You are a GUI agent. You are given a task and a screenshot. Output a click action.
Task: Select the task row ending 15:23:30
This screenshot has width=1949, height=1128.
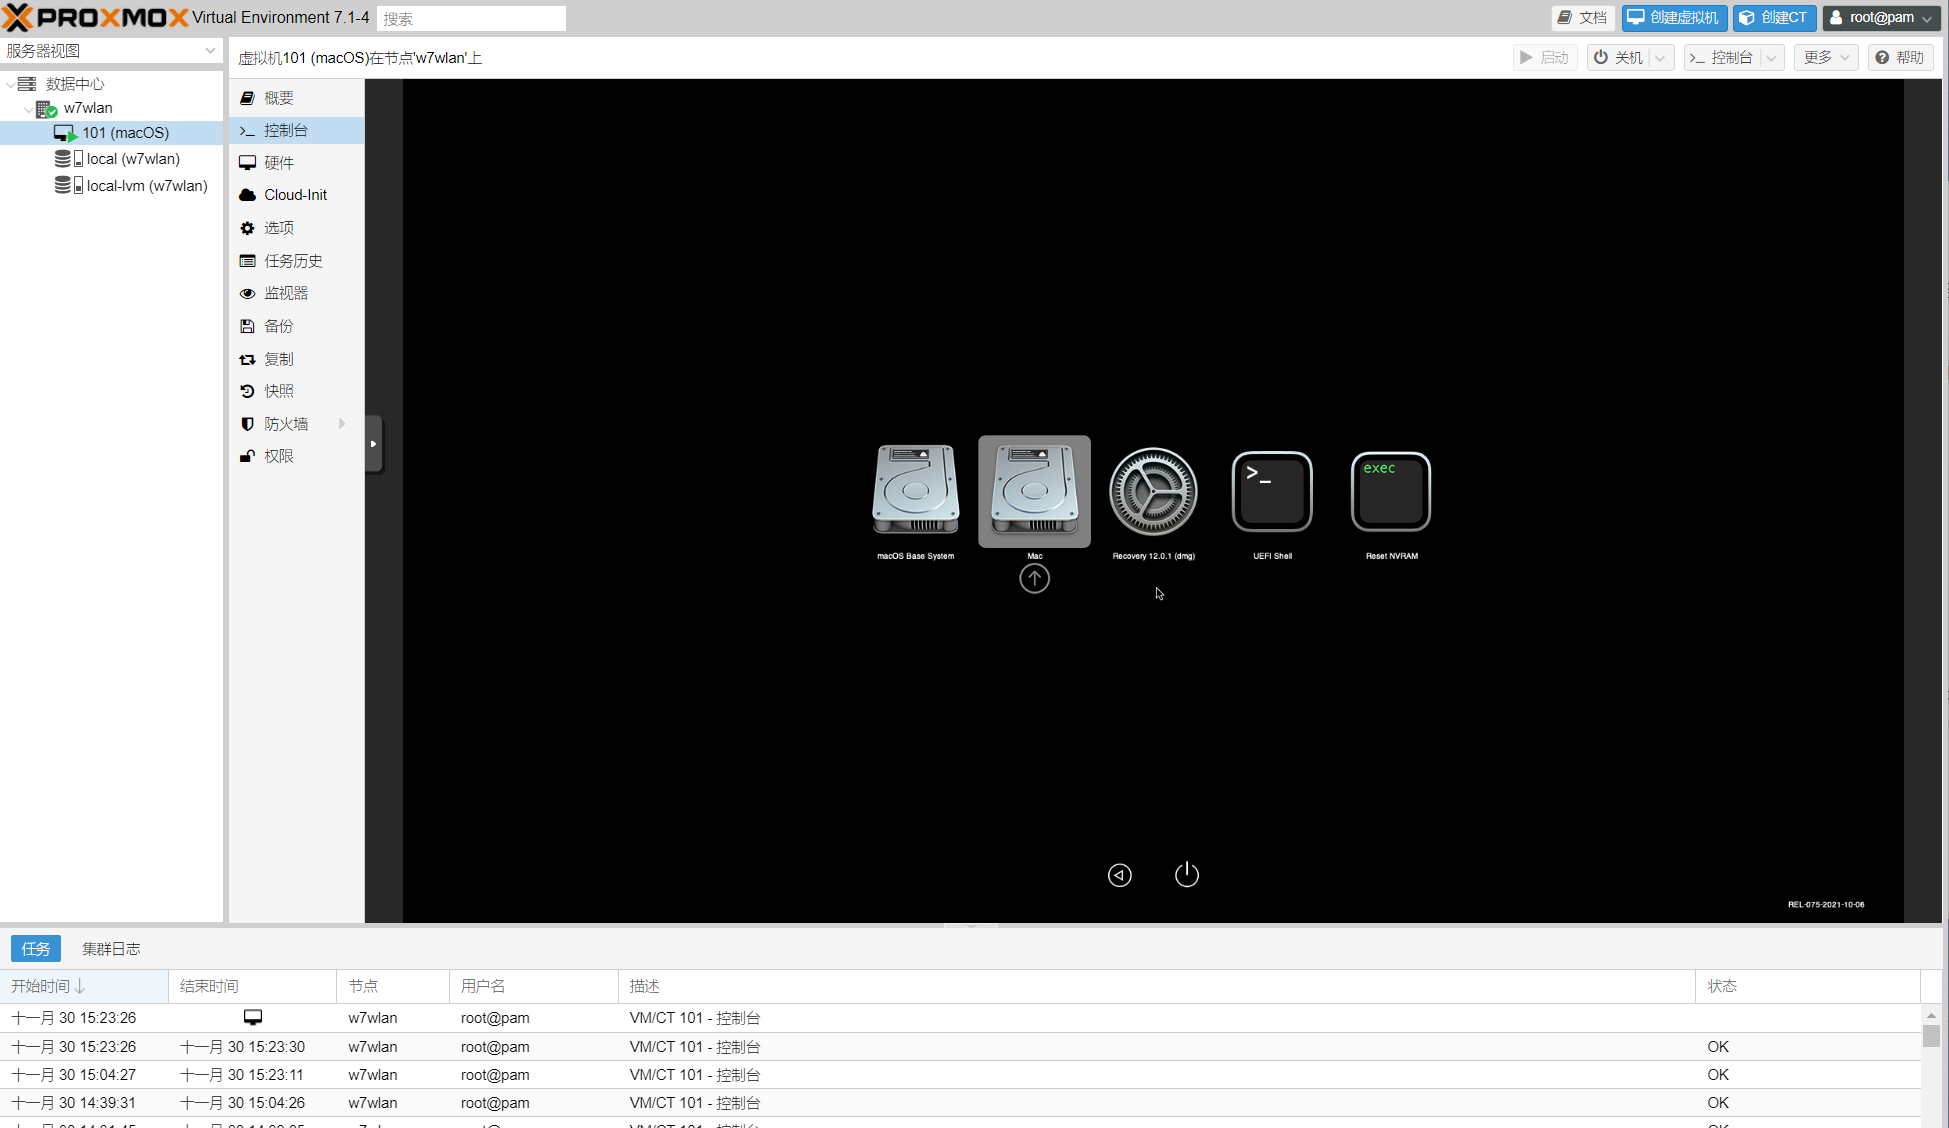coord(960,1046)
